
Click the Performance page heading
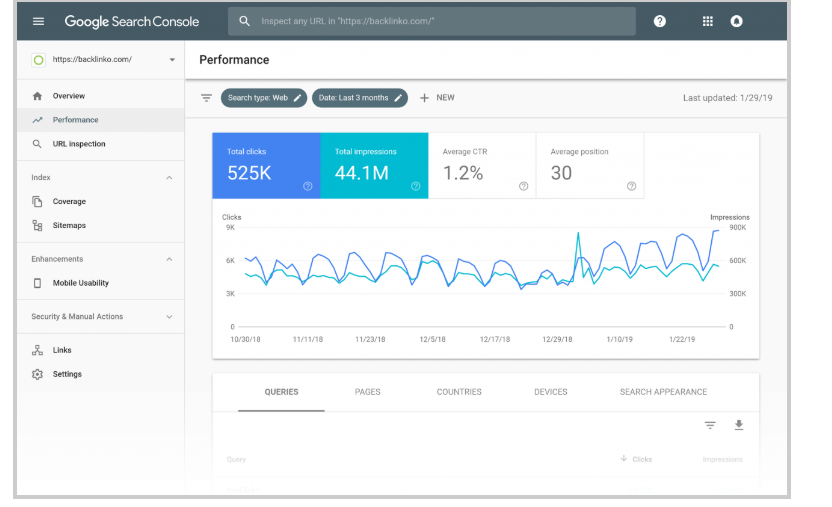(234, 60)
